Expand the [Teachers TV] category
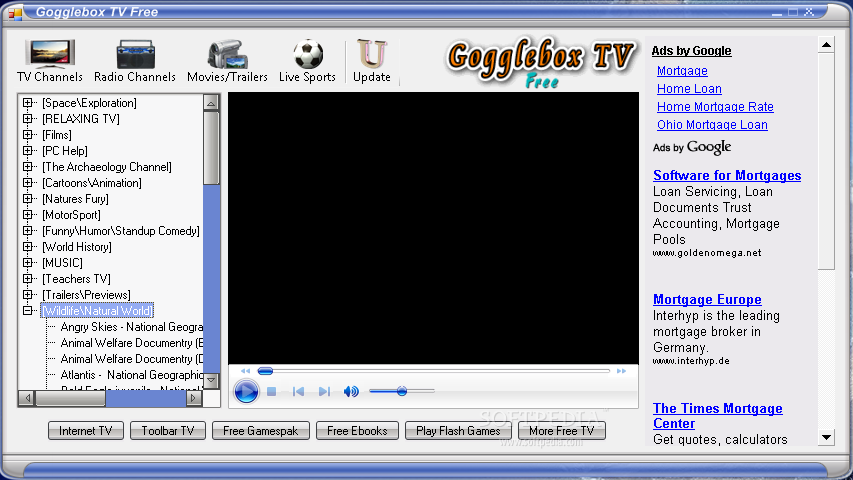 coord(27,279)
